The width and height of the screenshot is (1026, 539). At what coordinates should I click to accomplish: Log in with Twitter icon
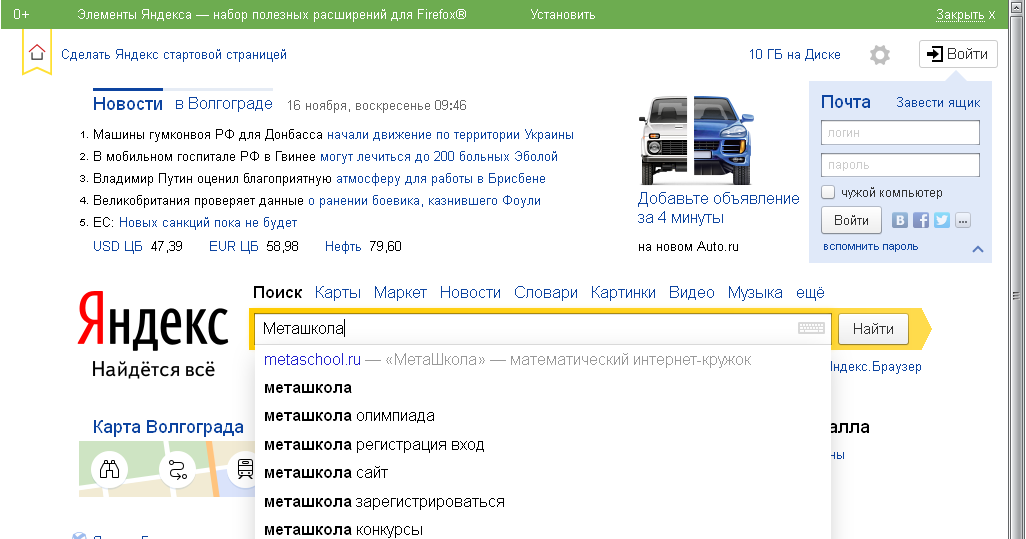[942, 220]
